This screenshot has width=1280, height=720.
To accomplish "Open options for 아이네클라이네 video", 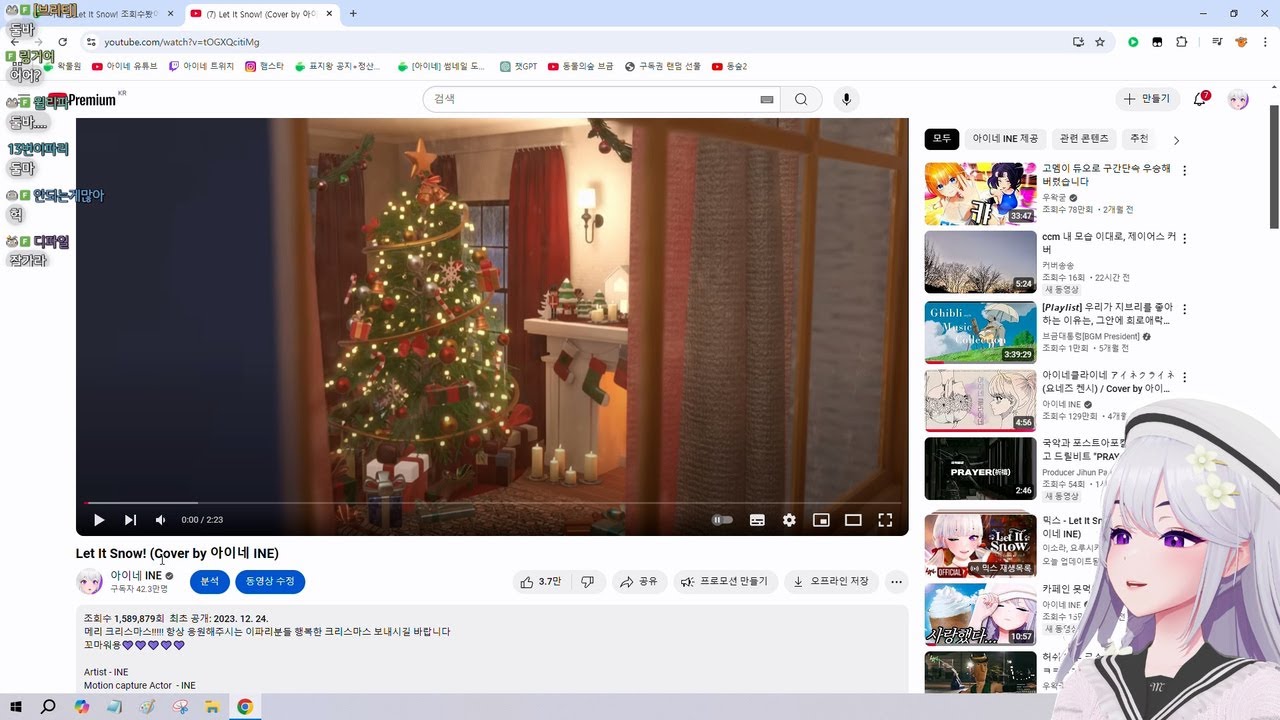I will [1185, 379].
